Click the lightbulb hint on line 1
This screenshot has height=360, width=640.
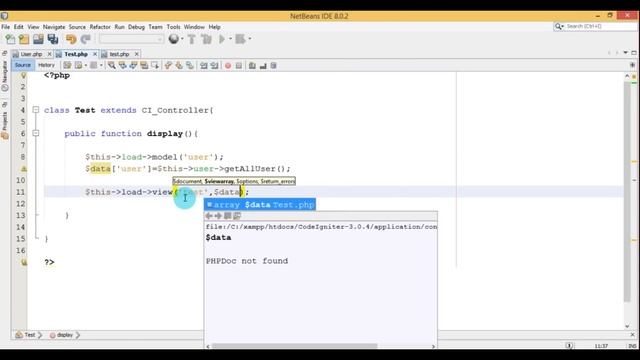point(23,76)
